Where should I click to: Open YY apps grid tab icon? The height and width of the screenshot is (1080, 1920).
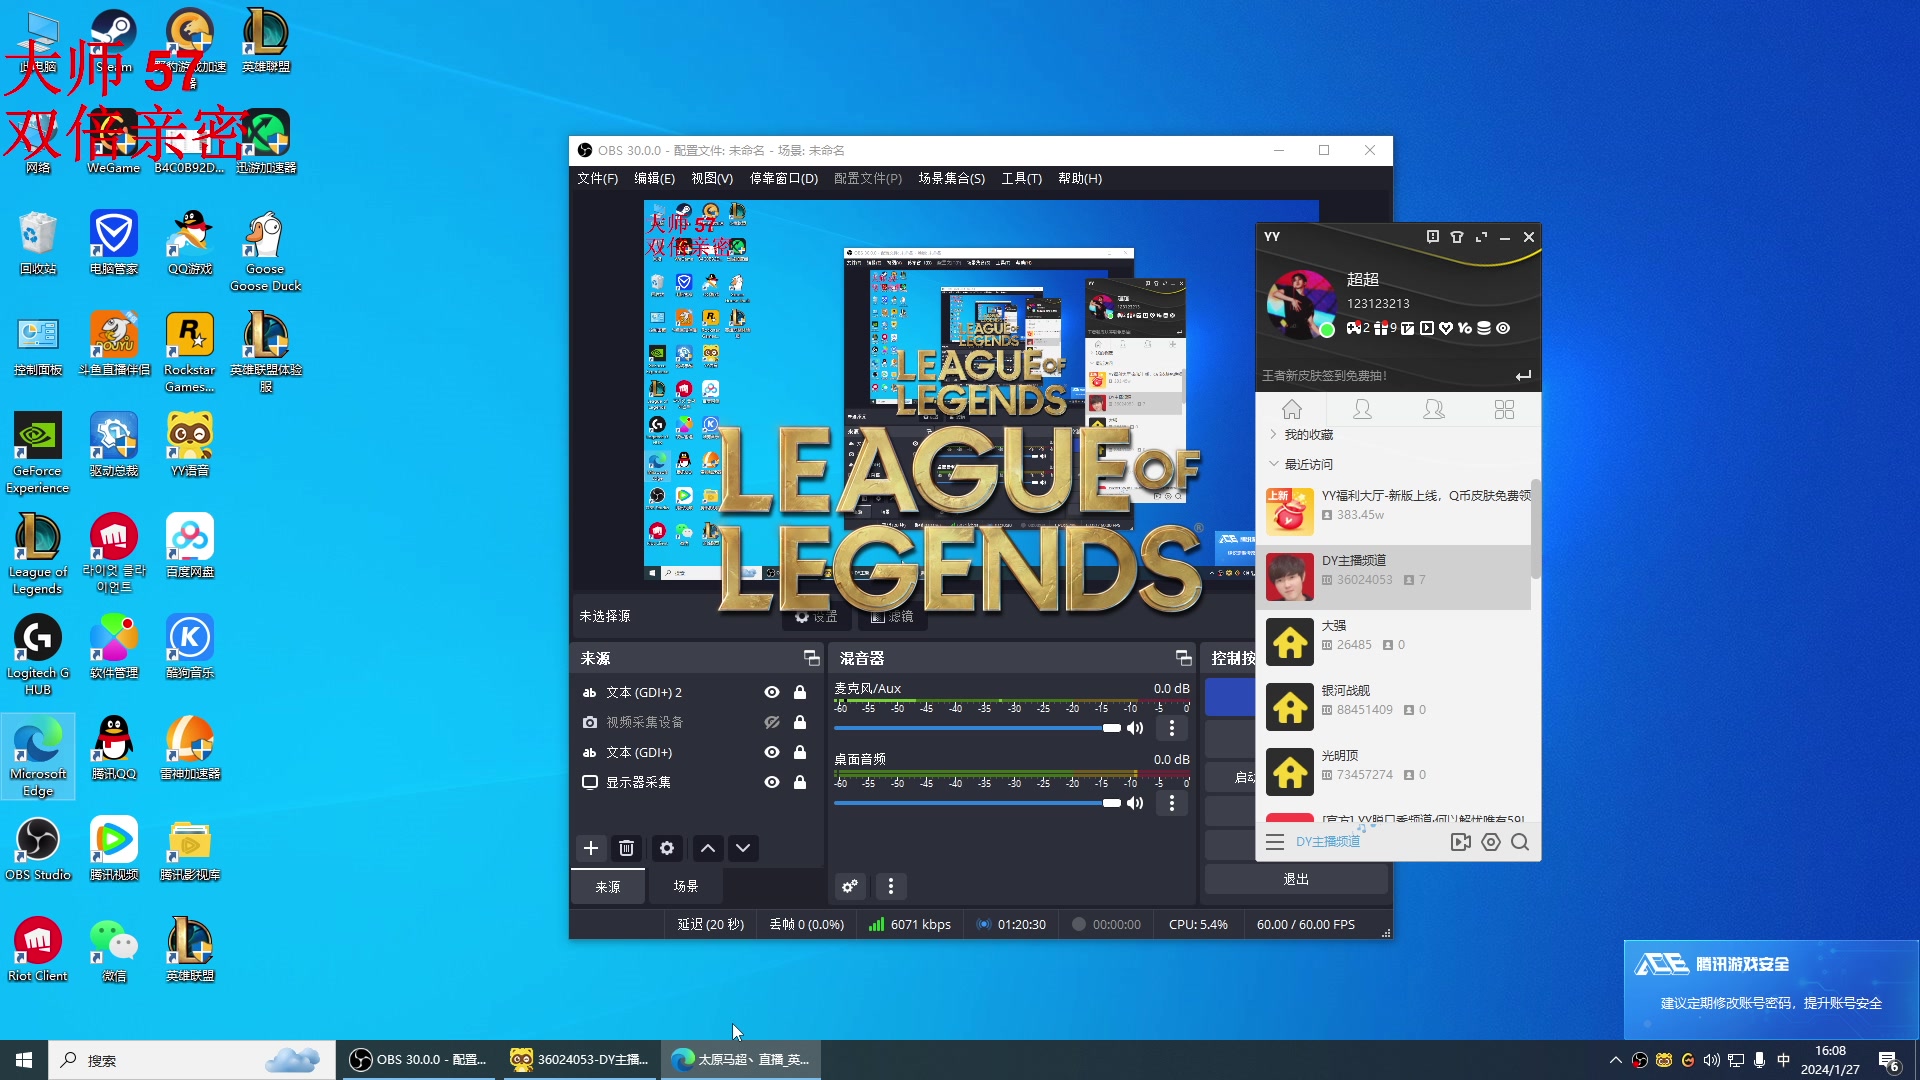pos(1504,409)
